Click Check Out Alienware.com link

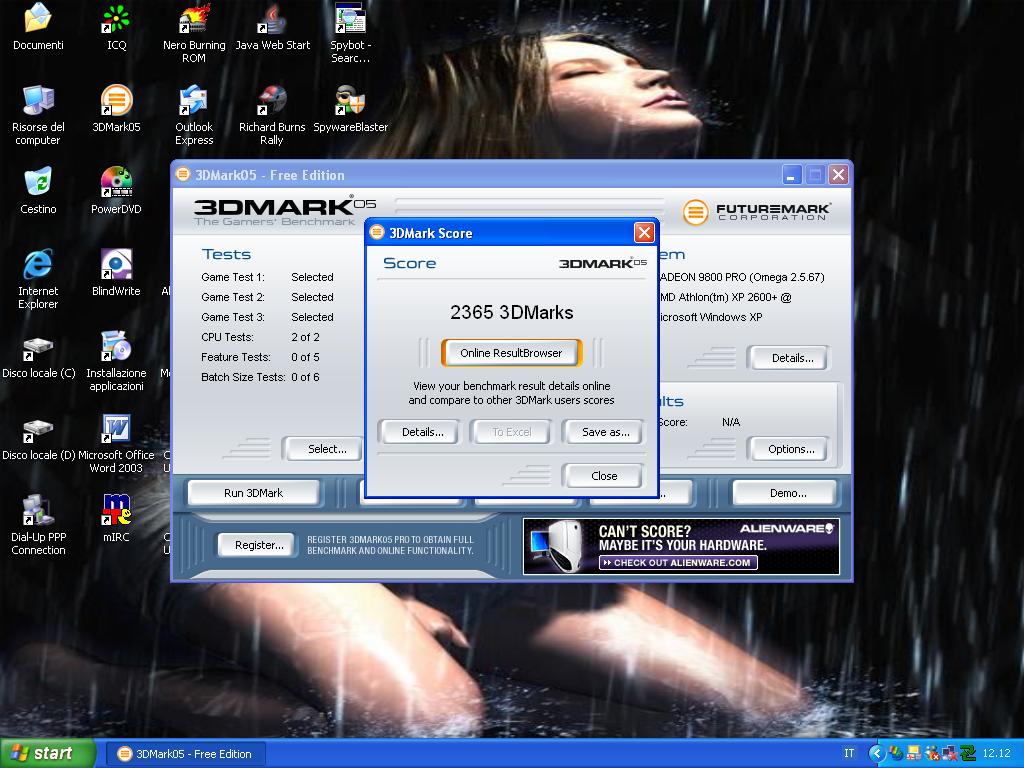coord(678,562)
